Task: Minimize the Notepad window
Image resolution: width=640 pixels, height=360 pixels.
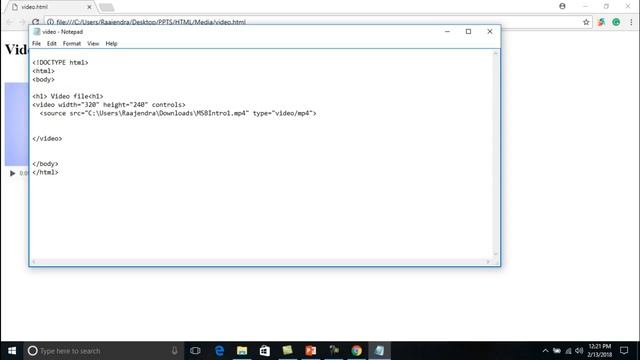Action: [x=447, y=31]
